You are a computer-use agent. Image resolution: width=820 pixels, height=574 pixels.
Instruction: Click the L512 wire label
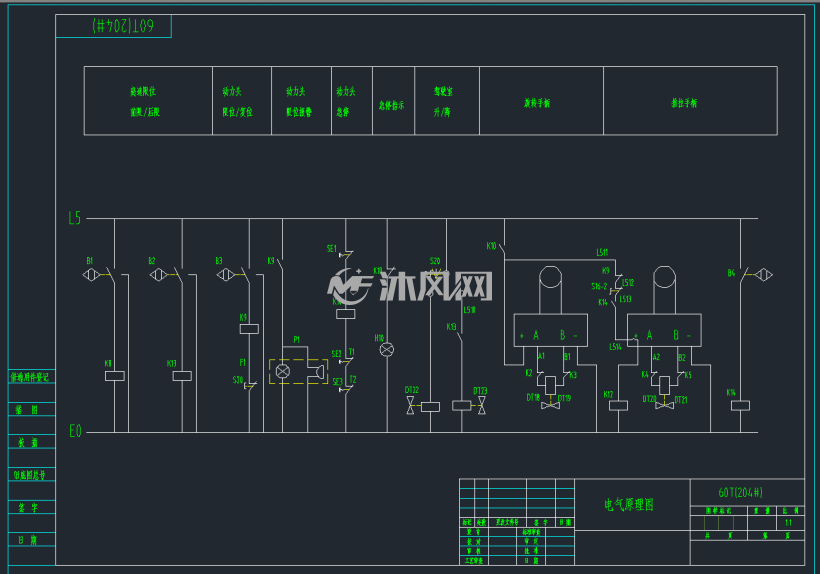(x=628, y=282)
